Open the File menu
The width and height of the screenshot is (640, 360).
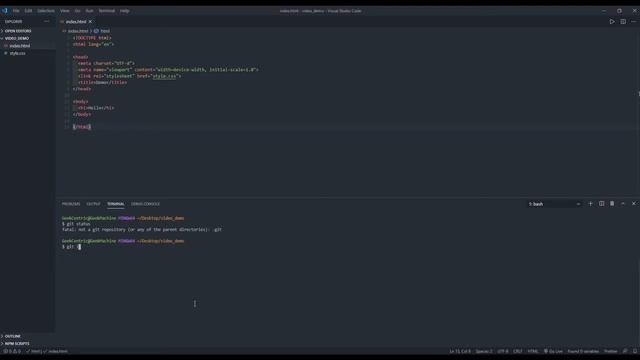[16, 11]
